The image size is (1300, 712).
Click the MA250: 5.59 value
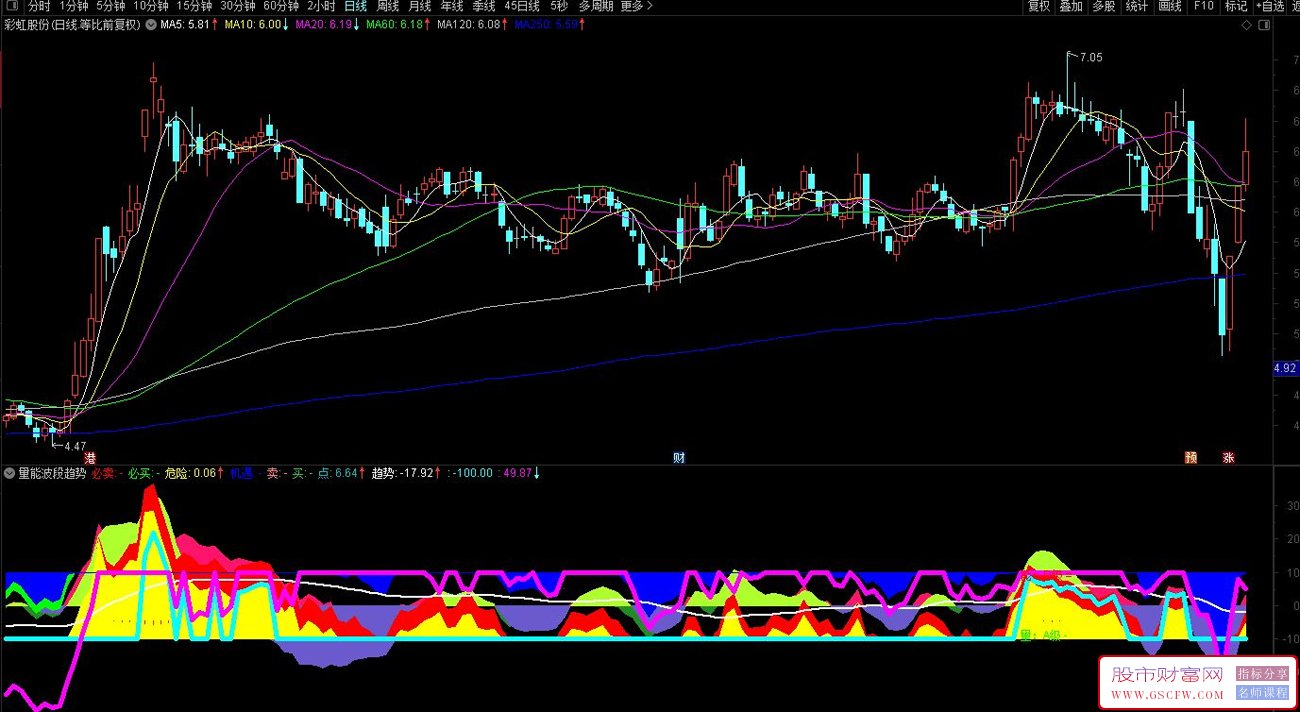(x=546, y=25)
